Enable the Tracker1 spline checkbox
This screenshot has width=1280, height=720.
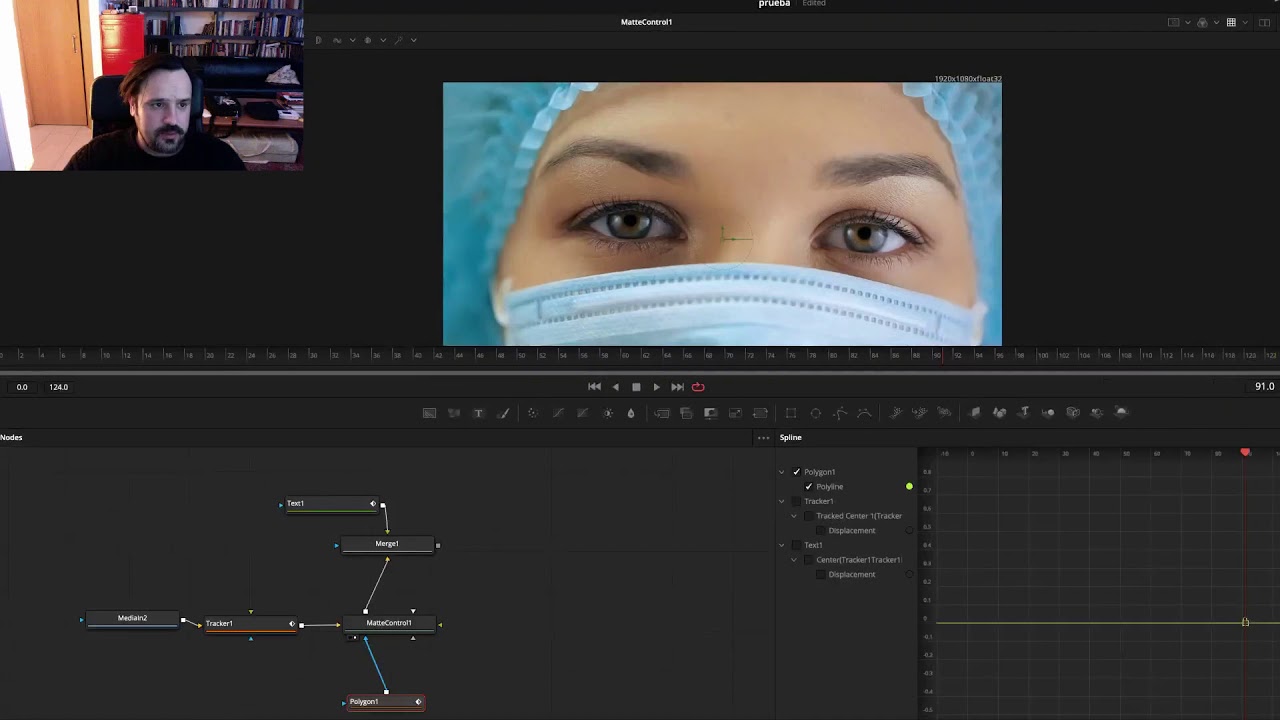pos(797,501)
